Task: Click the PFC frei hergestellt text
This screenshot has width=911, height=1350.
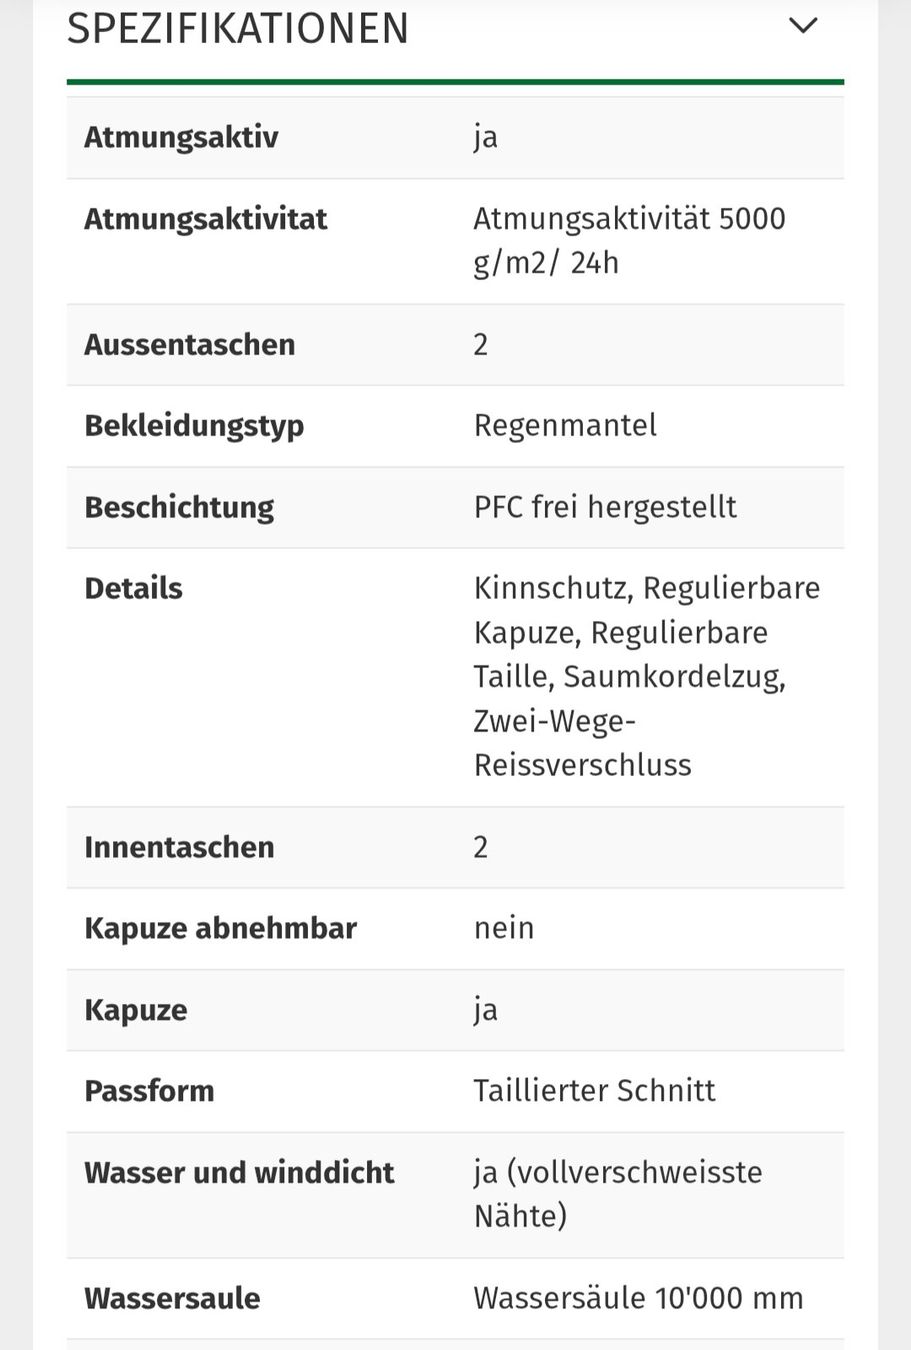Action: 605,507
